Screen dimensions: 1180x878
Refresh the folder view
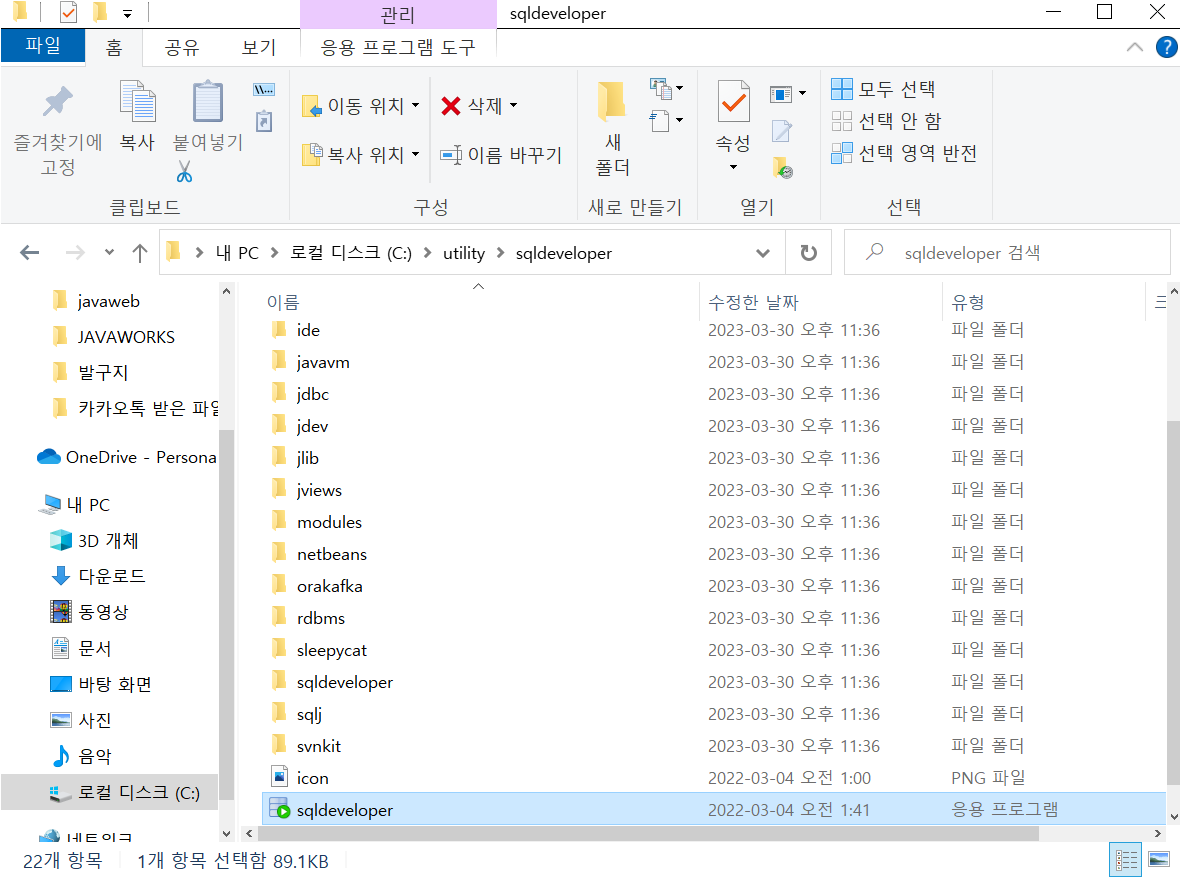point(808,253)
